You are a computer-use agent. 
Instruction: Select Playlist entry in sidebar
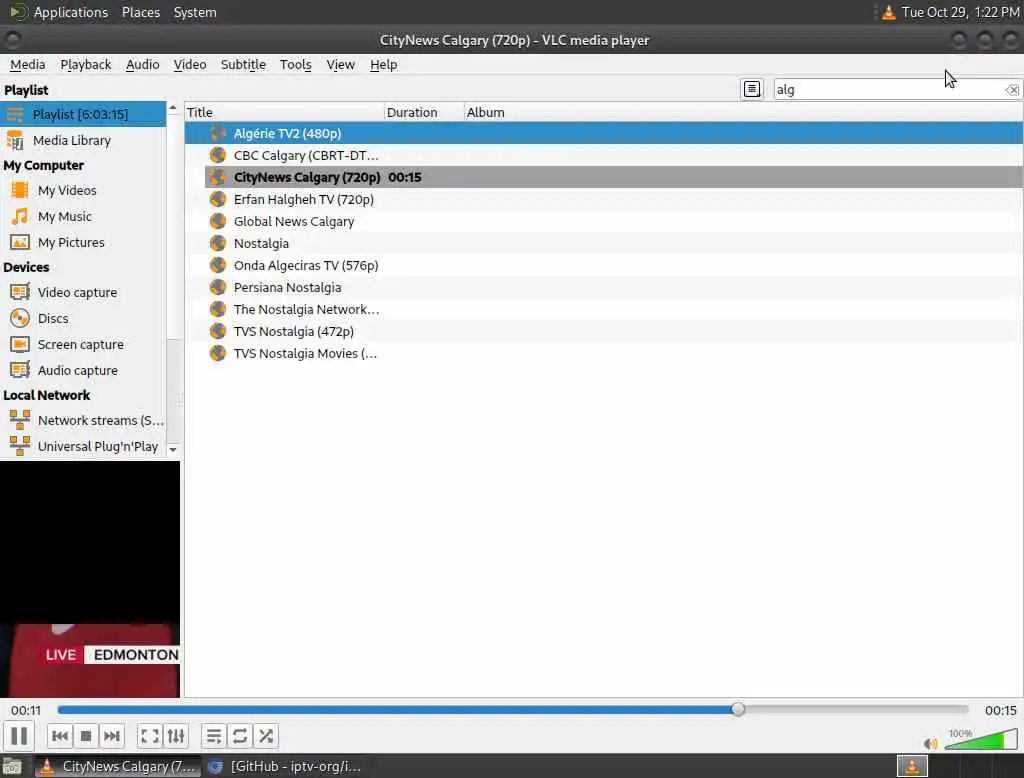[83, 114]
